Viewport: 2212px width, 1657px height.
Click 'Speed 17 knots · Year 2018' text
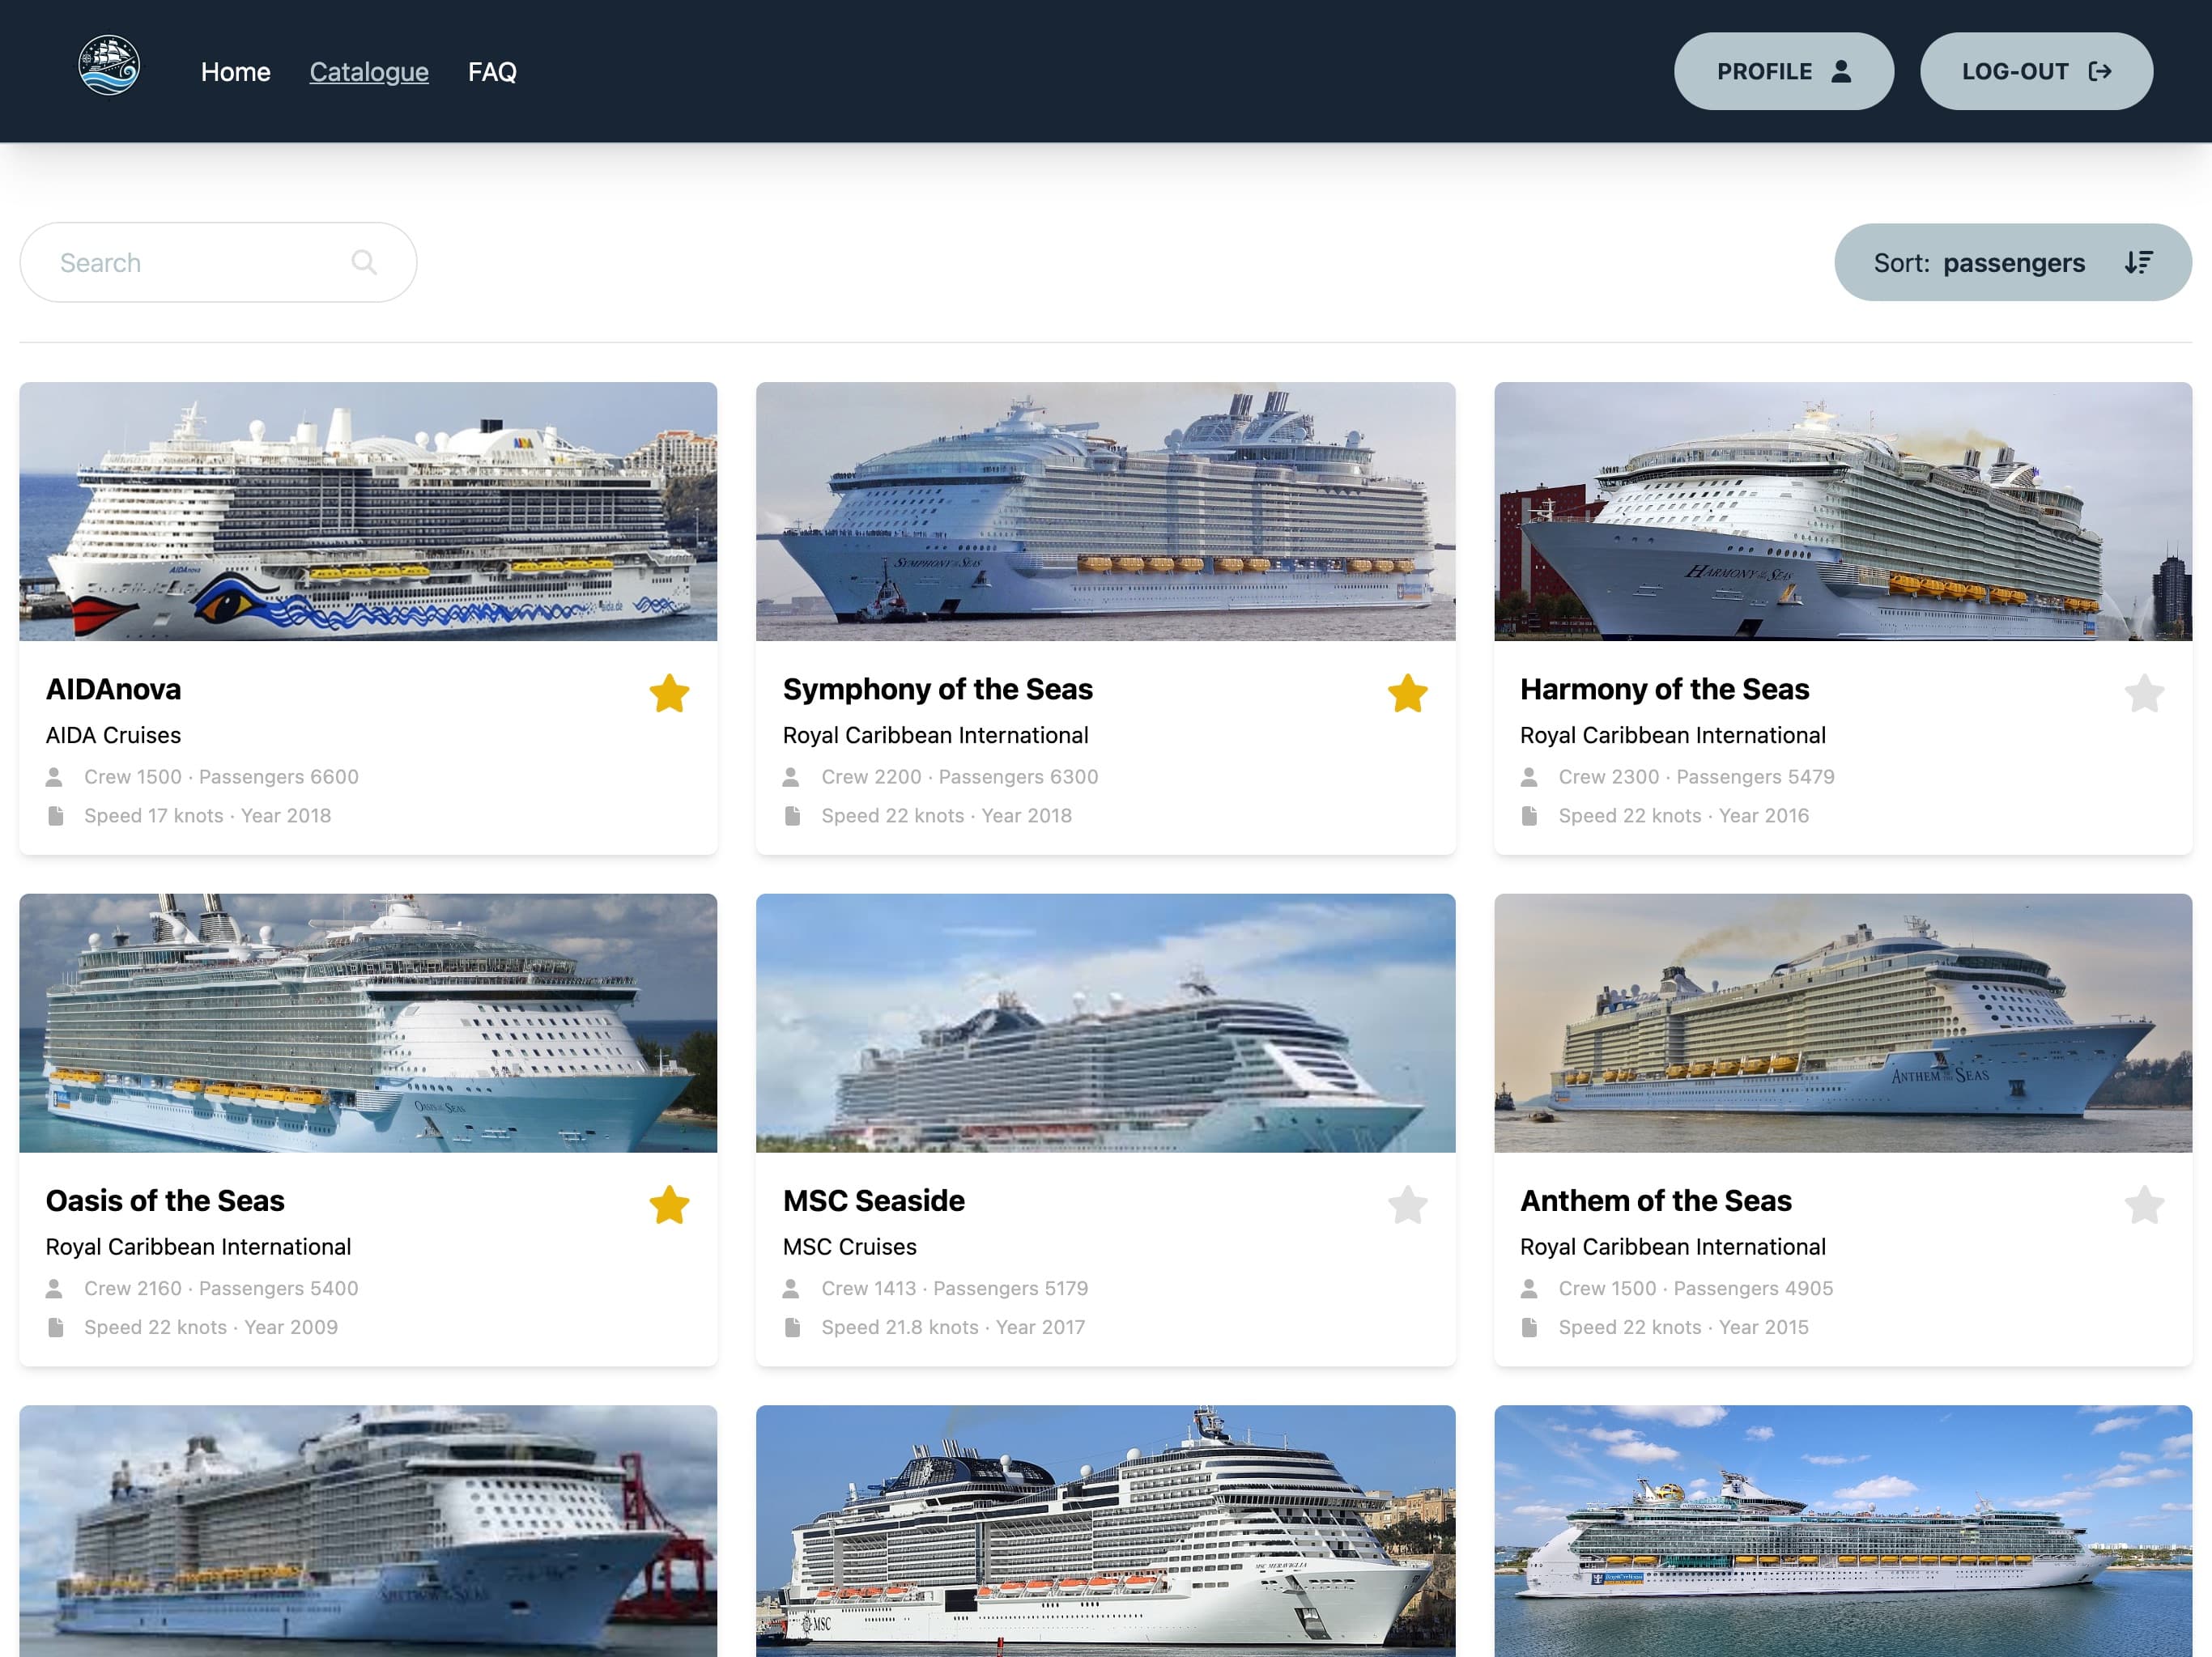coord(207,816)
